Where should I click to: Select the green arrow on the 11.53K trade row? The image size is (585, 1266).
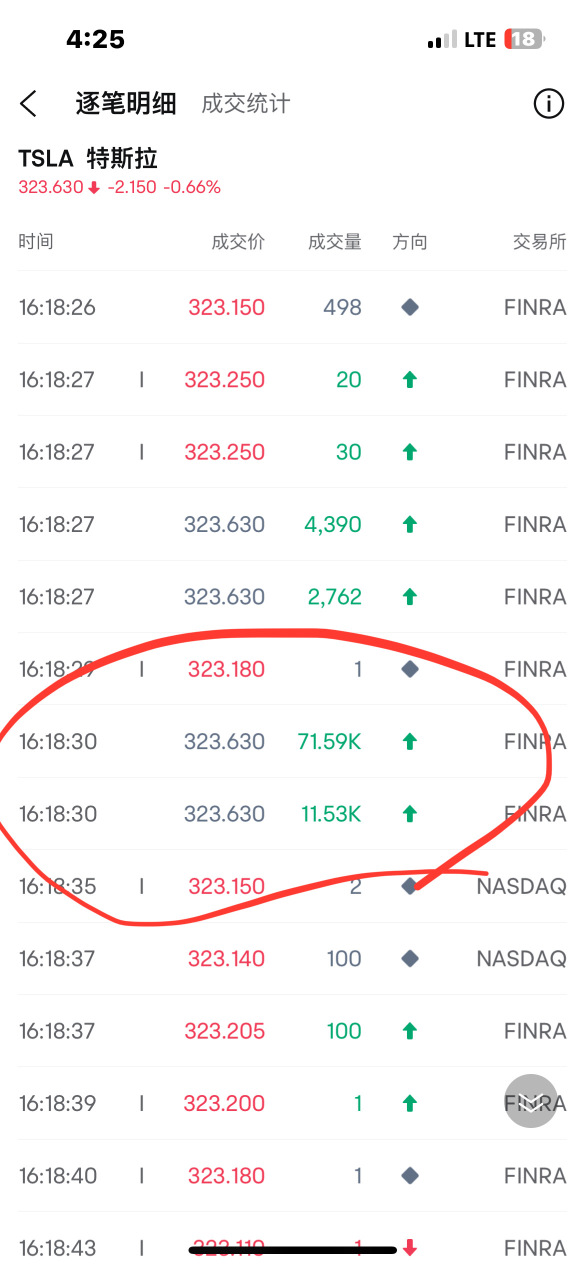tap(409, 813)
